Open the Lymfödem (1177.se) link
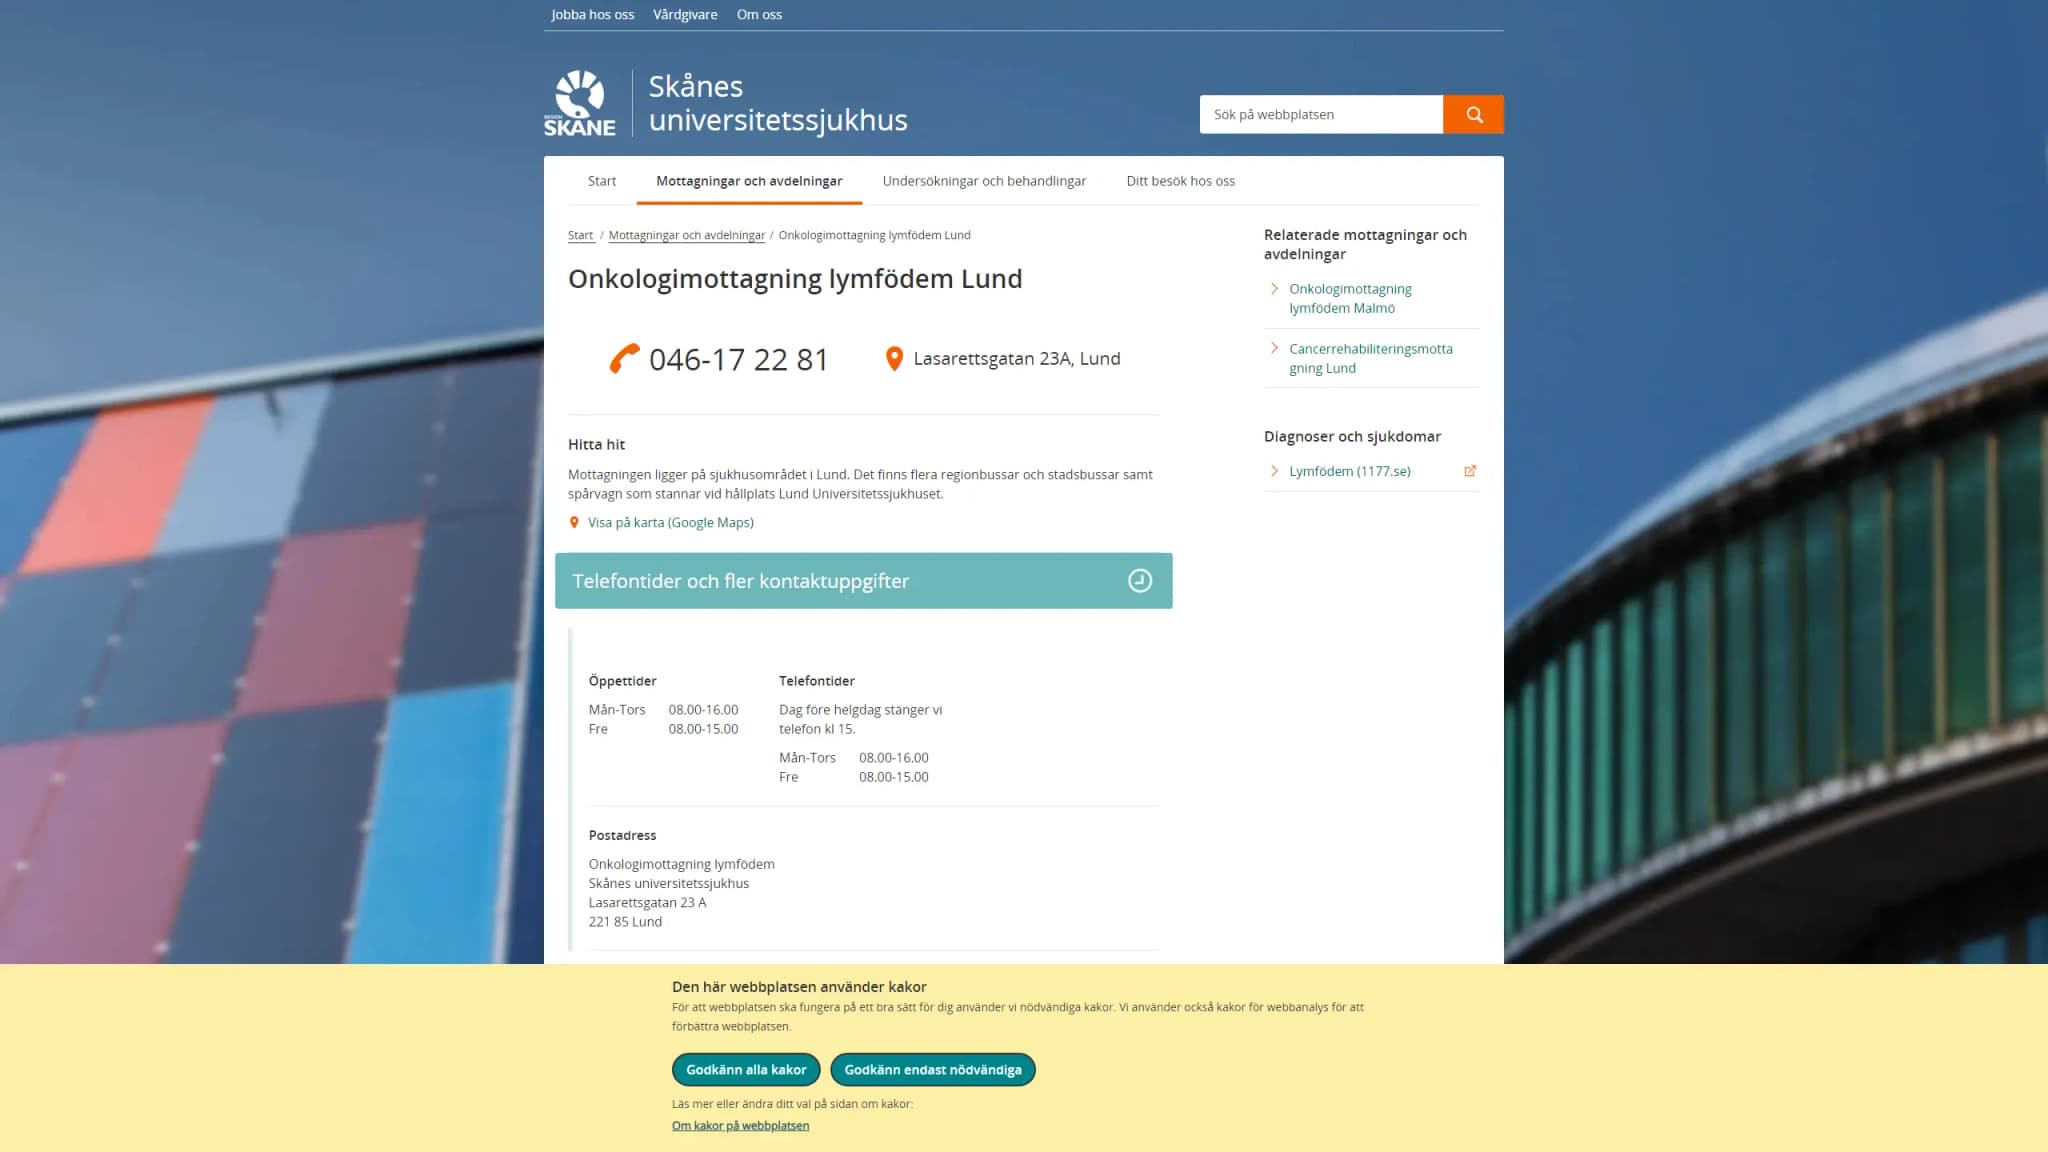Screen dimensions: 2048x1152 [1350, 471]
